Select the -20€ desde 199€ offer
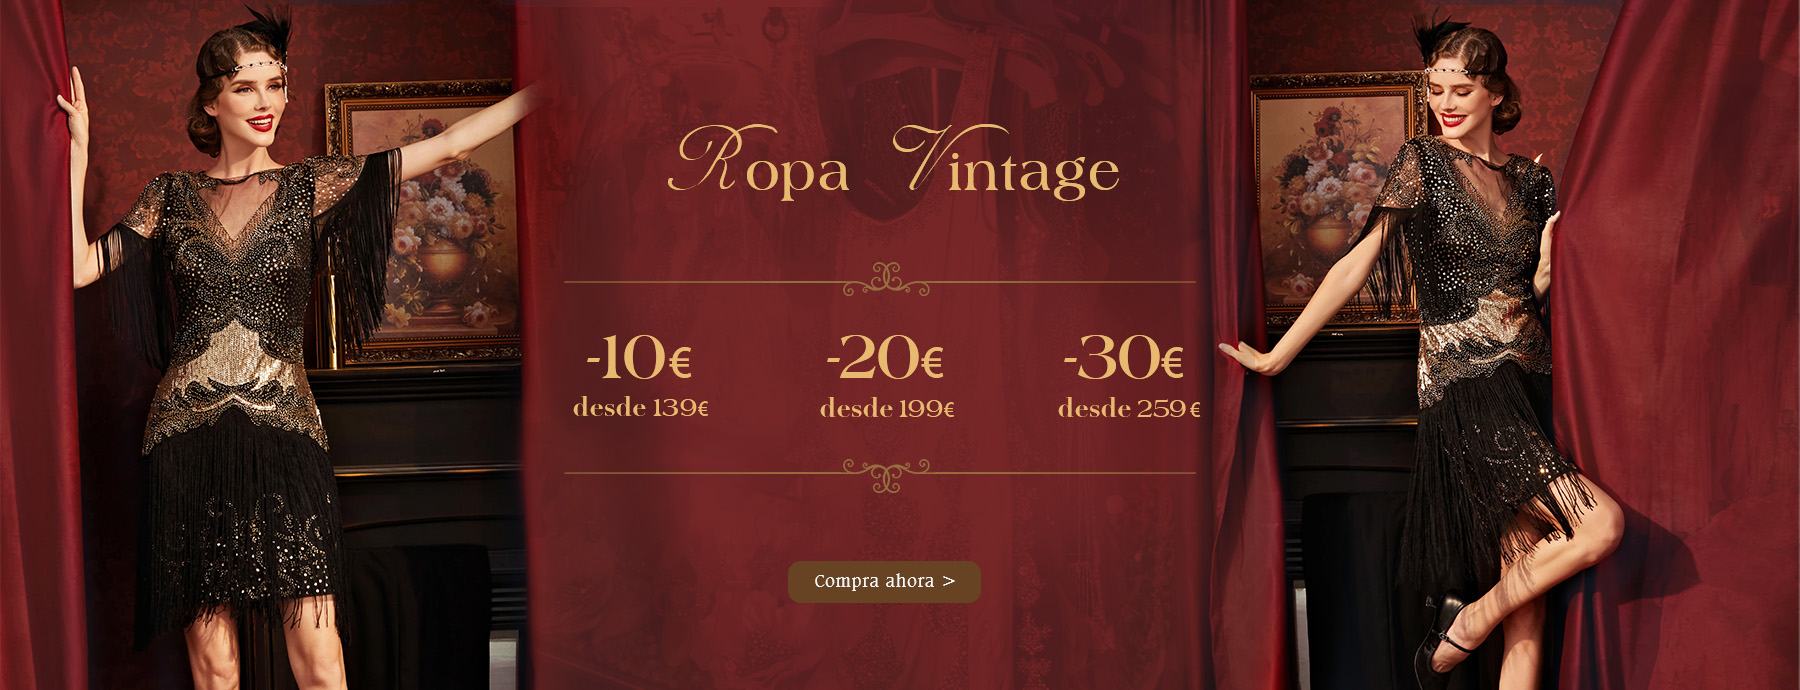 click(x=887, y=377)
